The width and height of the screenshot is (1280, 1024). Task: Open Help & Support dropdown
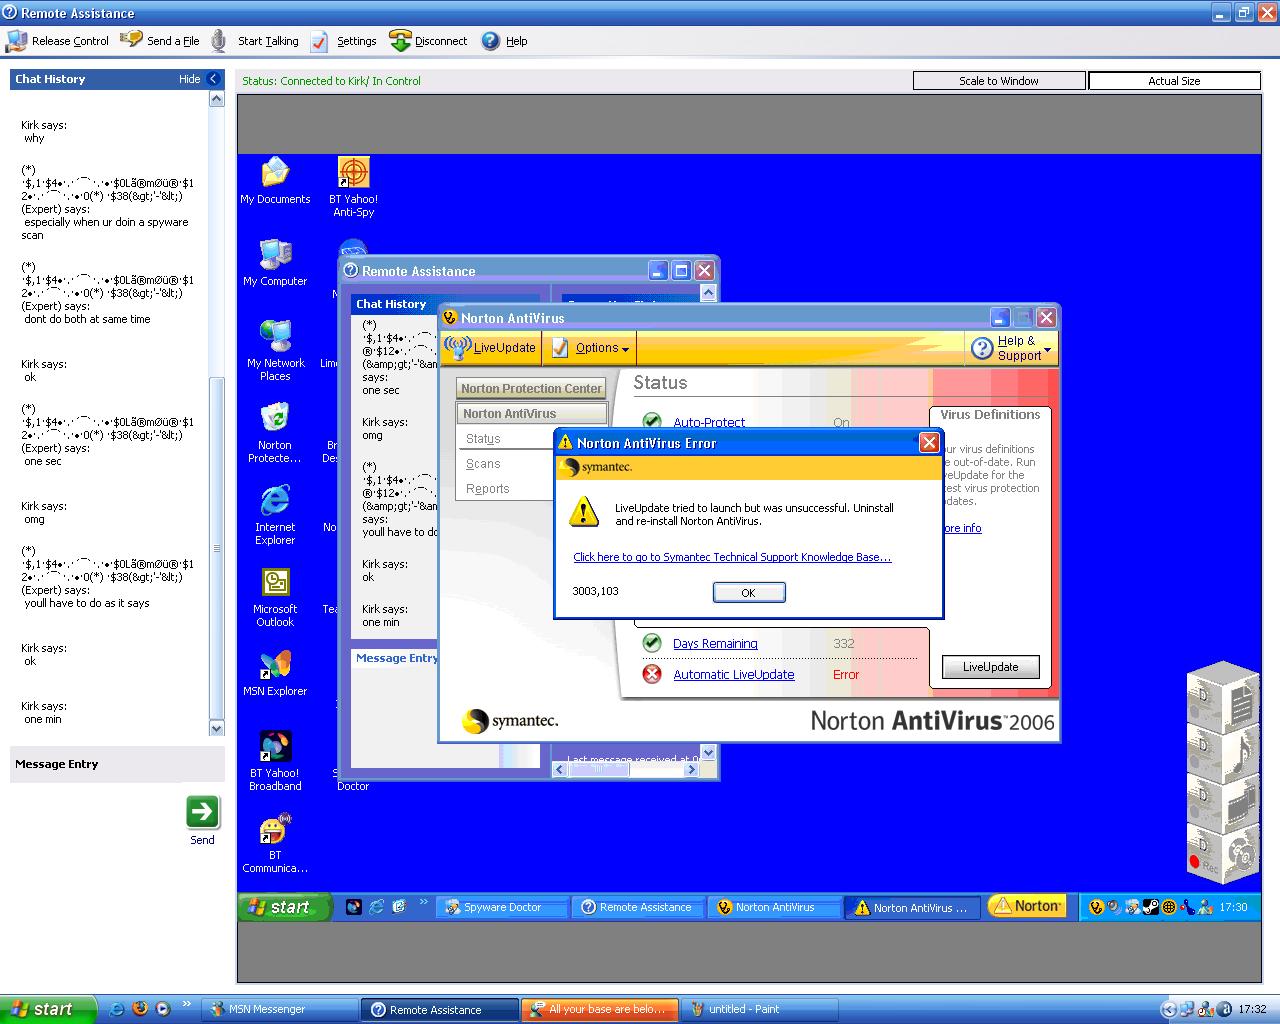1012,348
